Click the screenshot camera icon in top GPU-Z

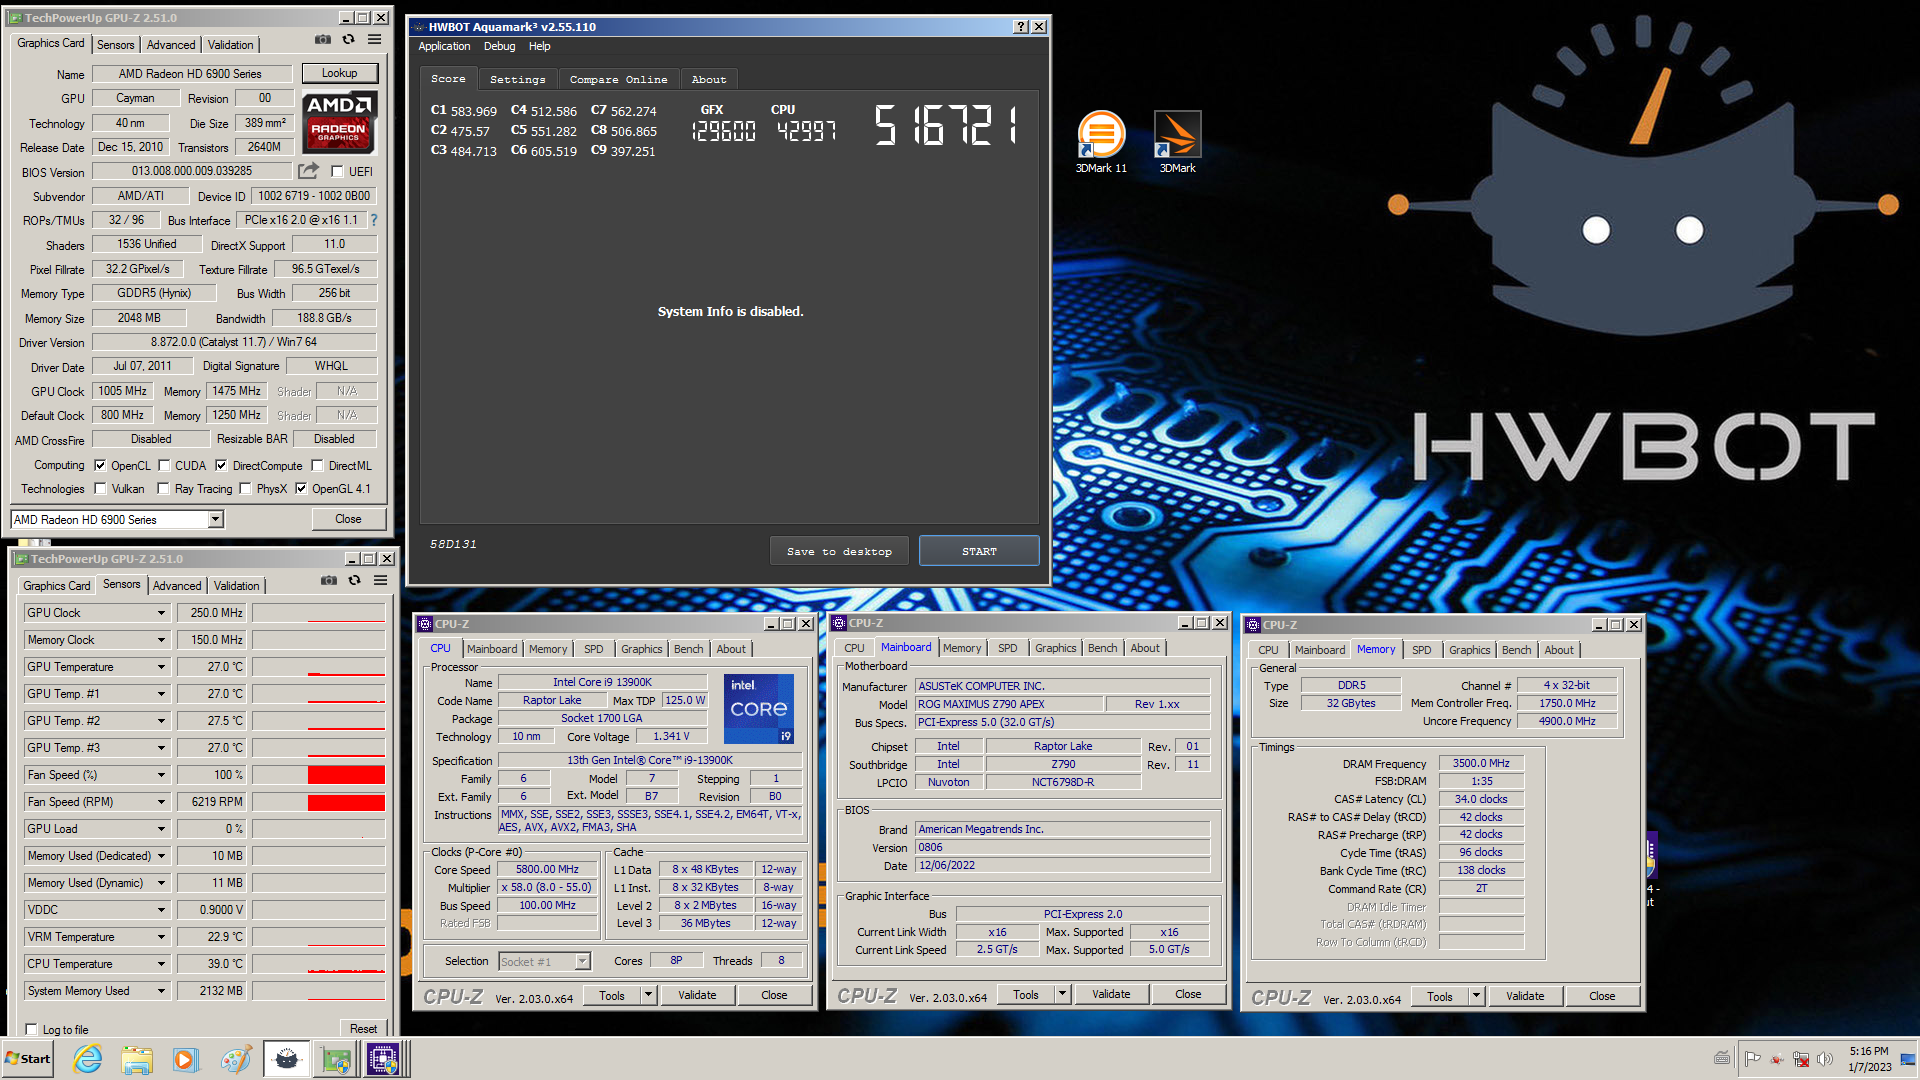tap(323, 40)
